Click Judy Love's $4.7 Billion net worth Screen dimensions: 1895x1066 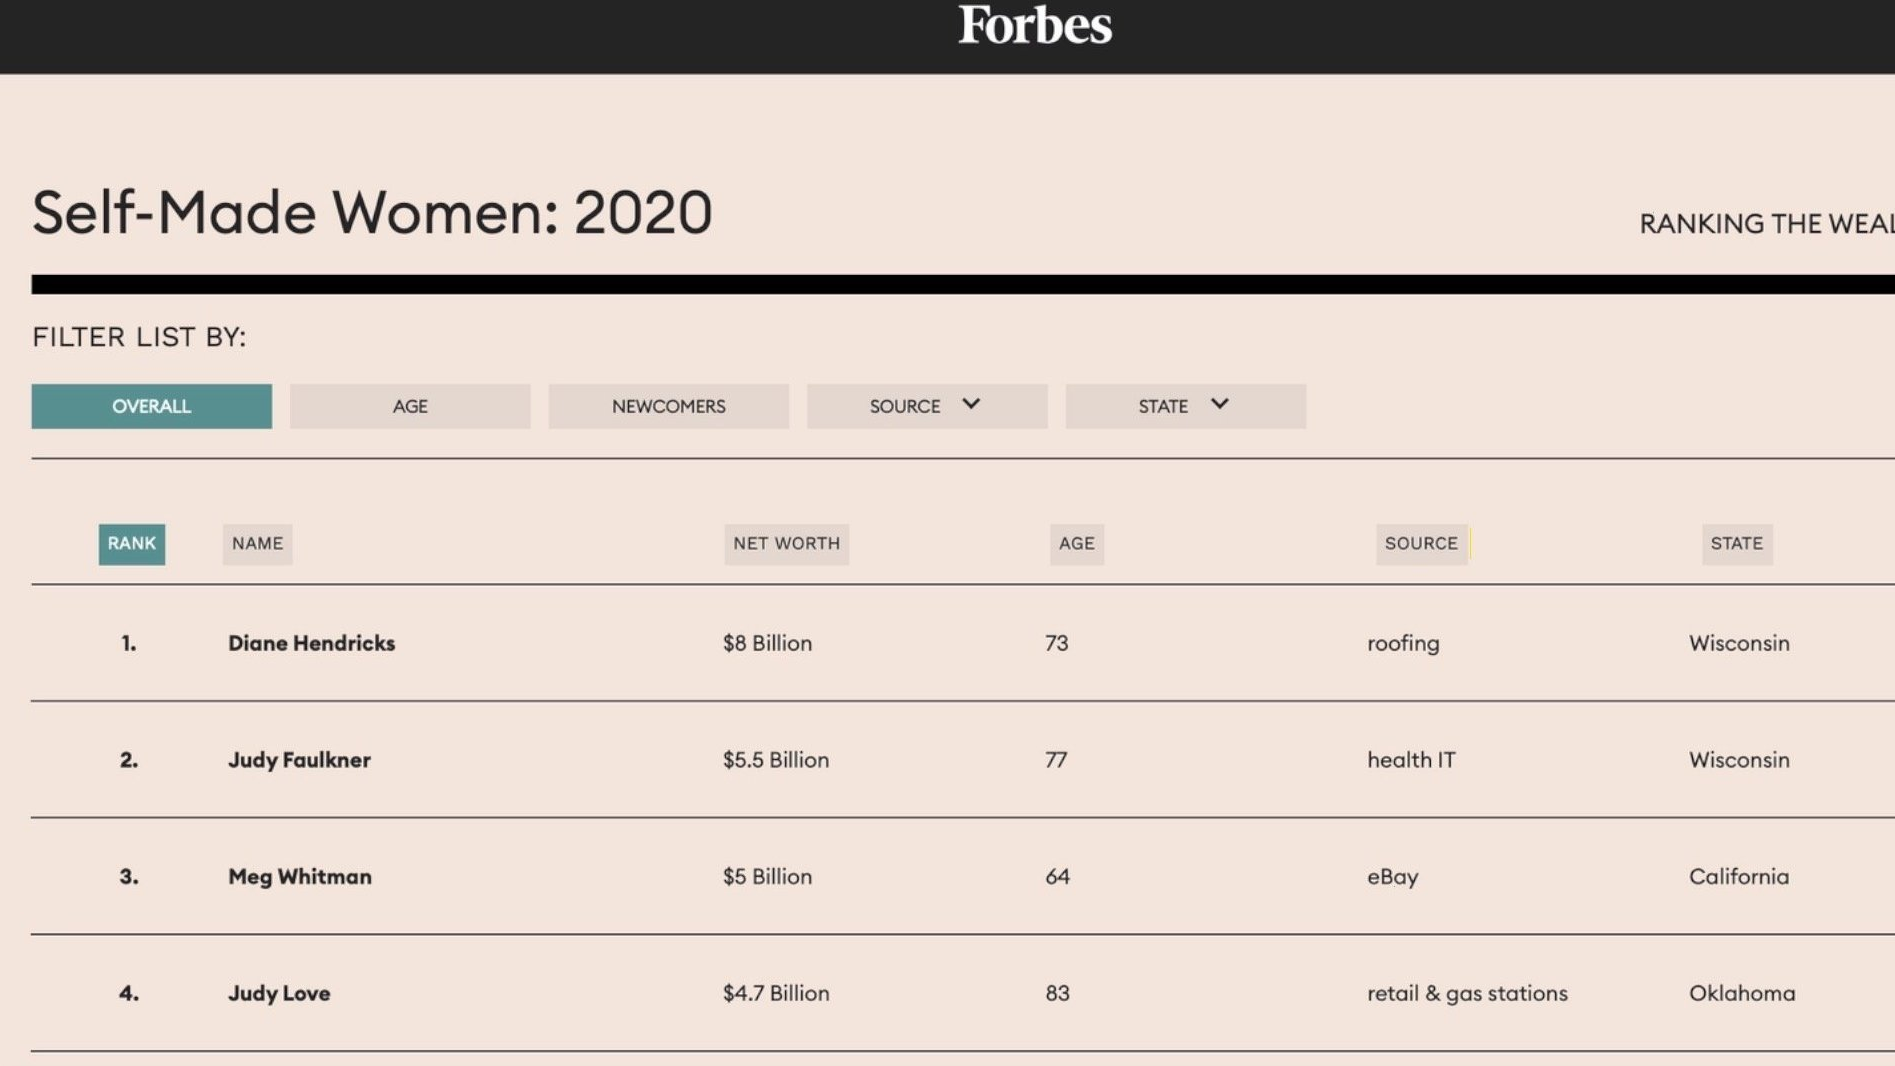776,994
